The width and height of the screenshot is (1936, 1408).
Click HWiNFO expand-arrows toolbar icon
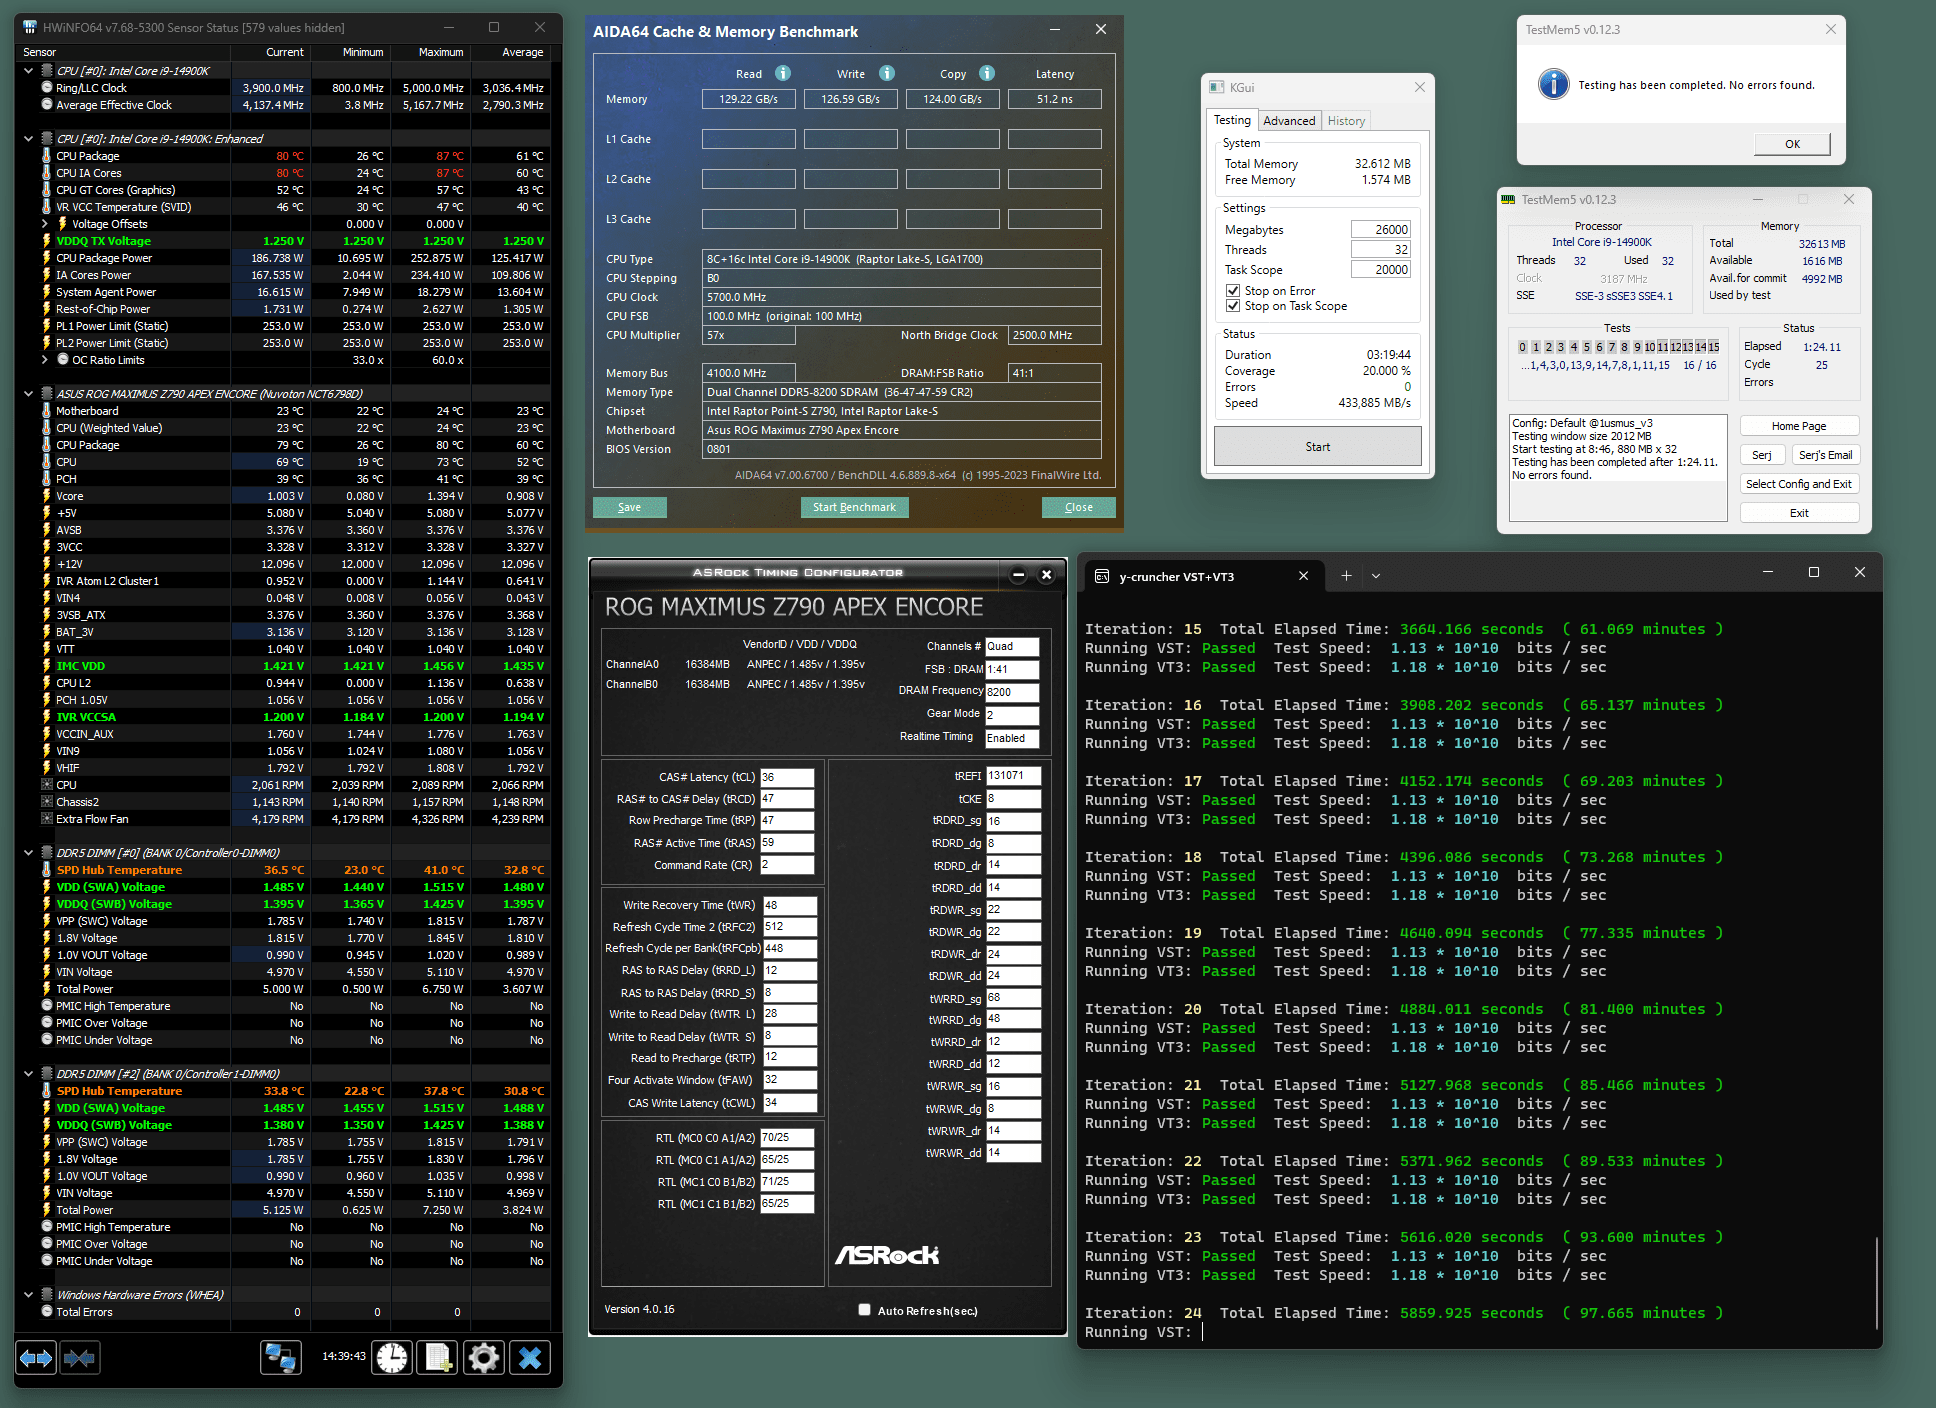pyautogui.click(x=37, y=1357)
